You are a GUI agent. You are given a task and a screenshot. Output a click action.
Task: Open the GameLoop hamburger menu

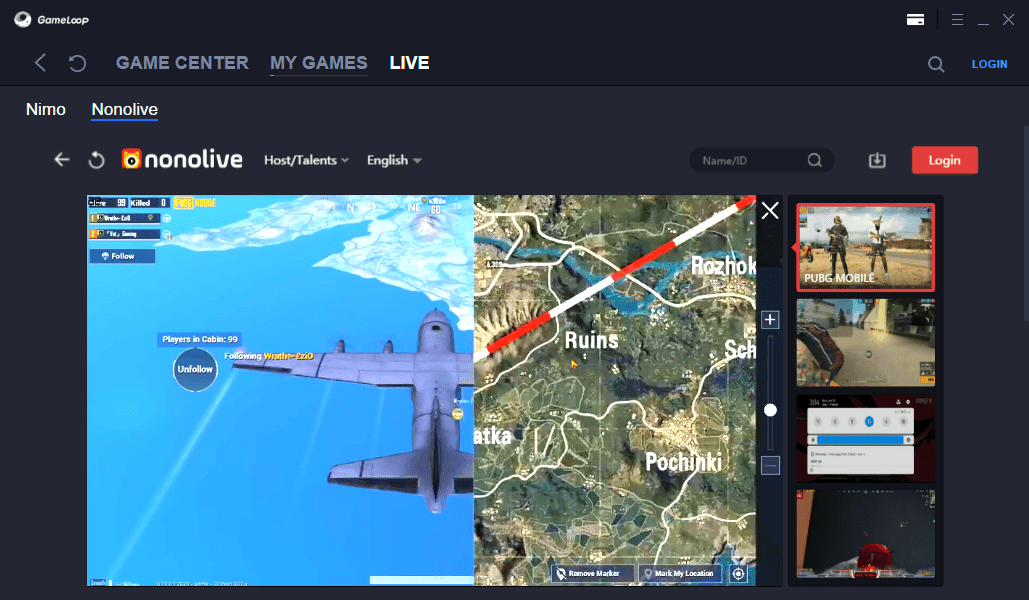[x=957, y=20]
